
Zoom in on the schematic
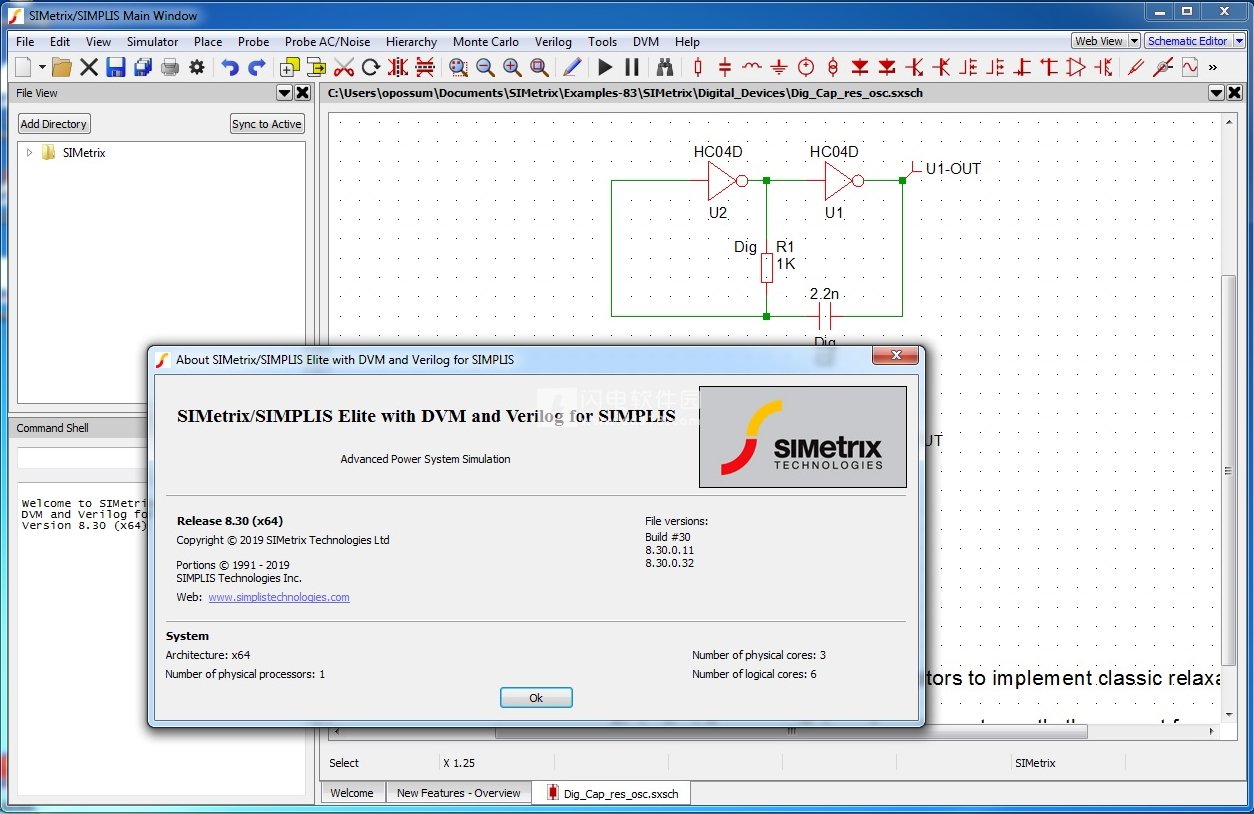512,67
